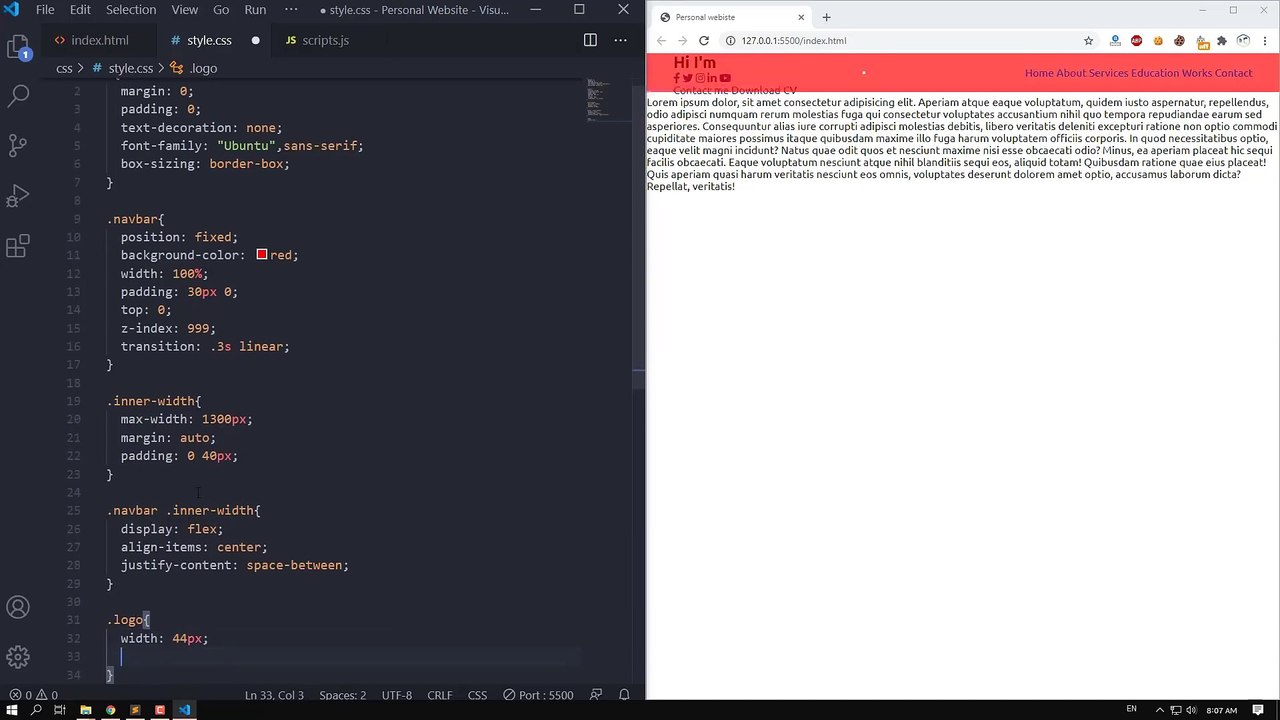Open the Search view in activity bar
The width and height of the screenshot is (1280, 720).
click(18, 96)
